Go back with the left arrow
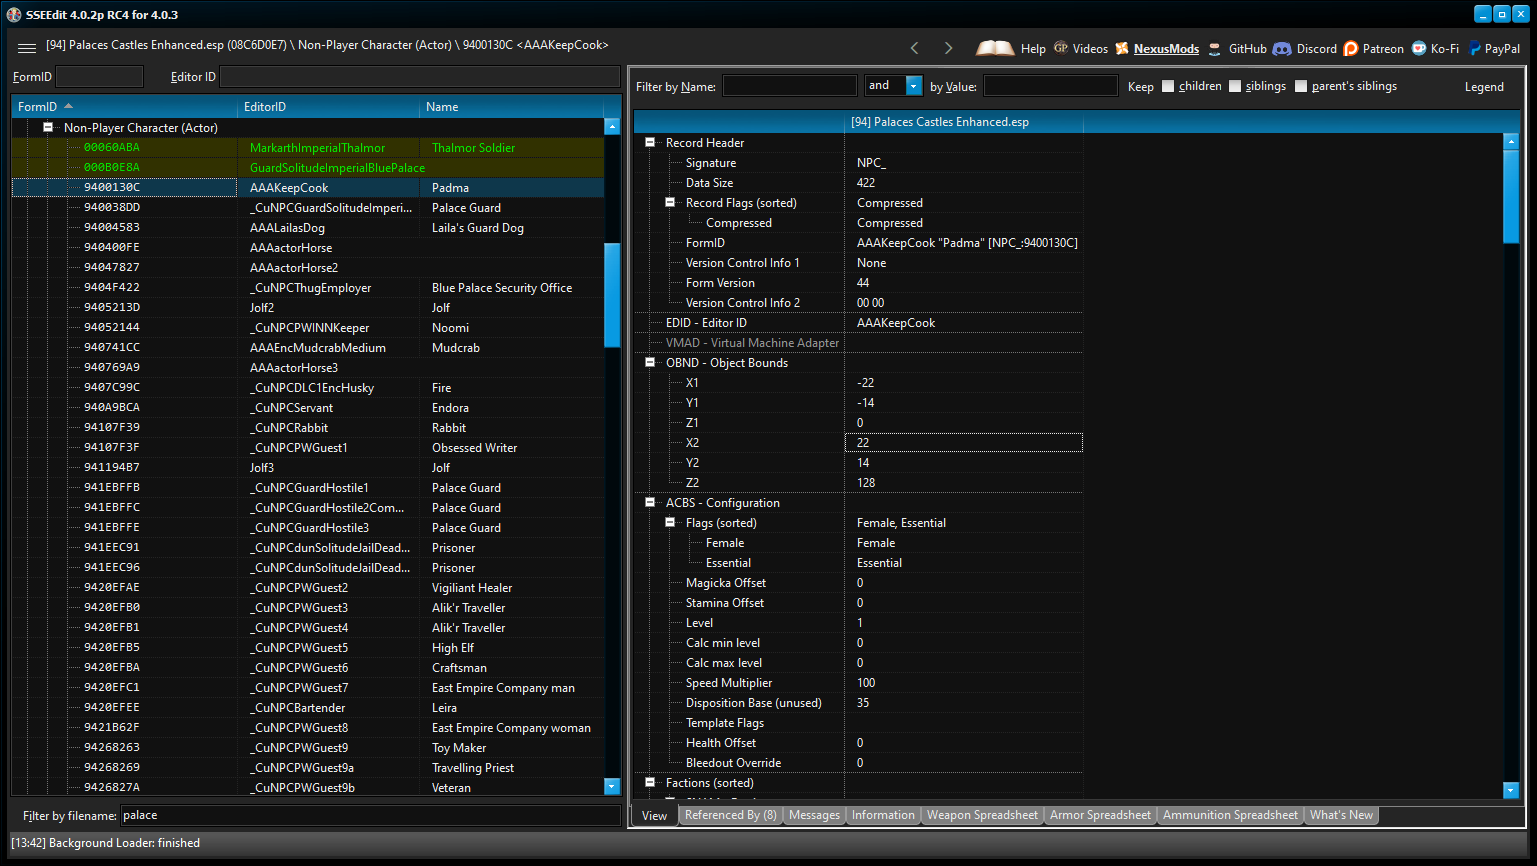 (x=914, y=48)
